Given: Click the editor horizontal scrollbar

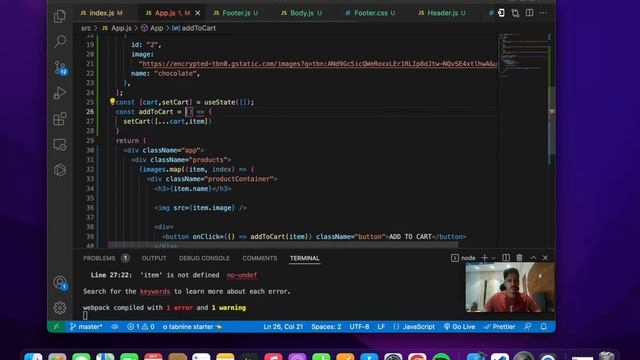Looking at the screenshot, I should pyautogui.click(x=283, y=245).
